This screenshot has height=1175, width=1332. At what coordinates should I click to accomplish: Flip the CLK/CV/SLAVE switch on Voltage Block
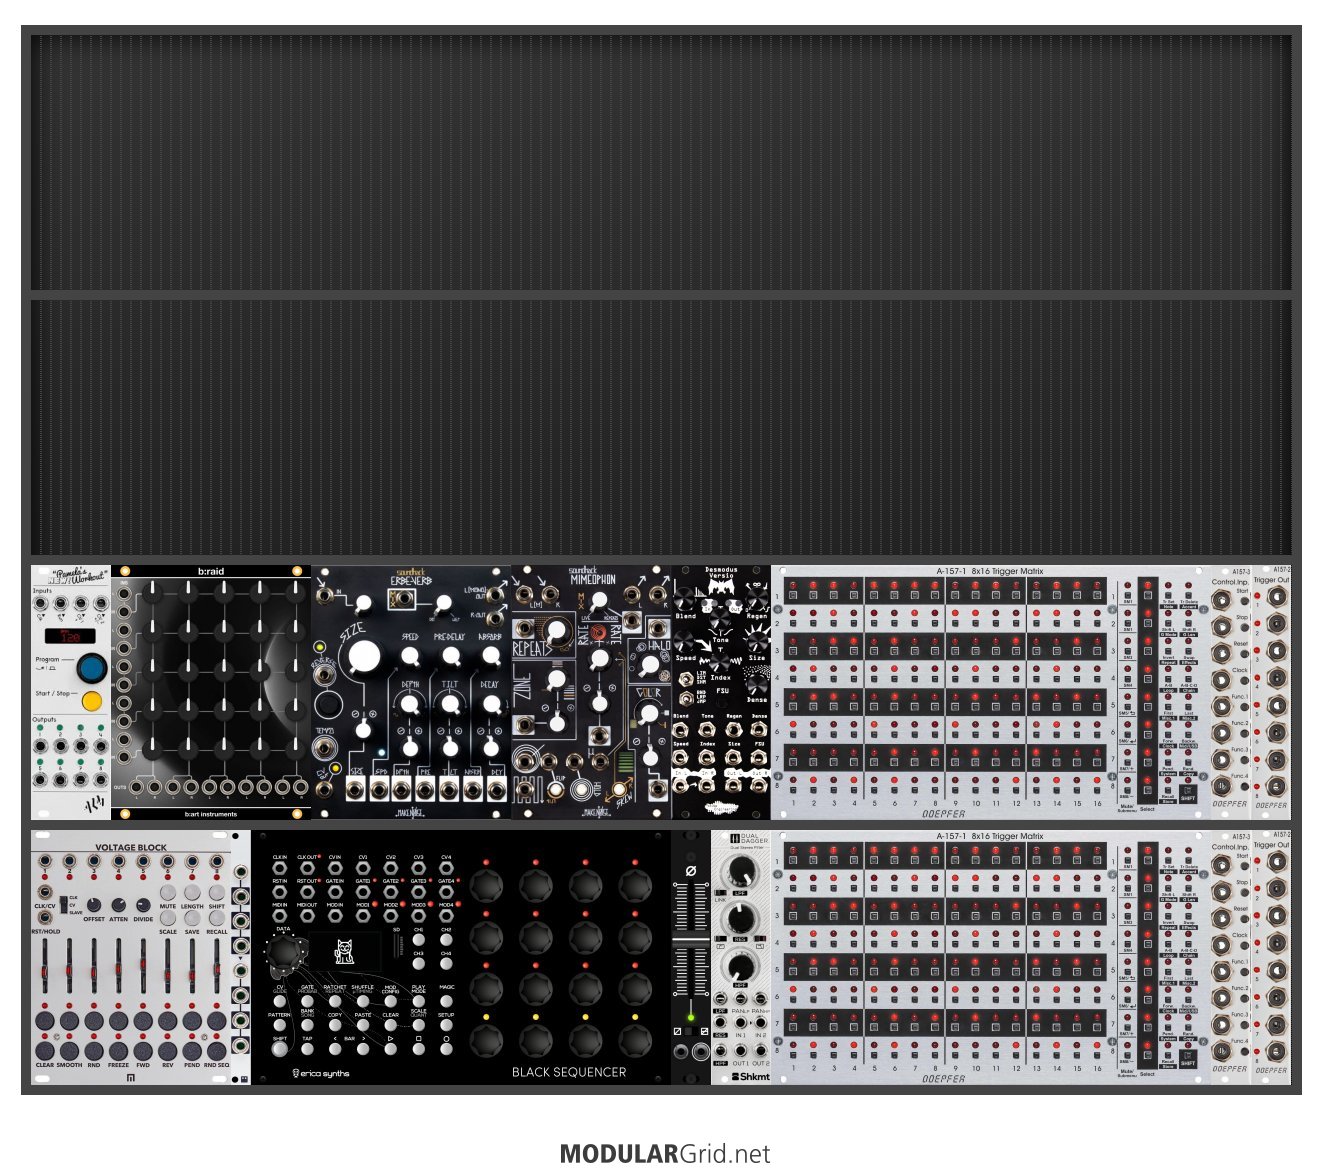tap(63, 904)
